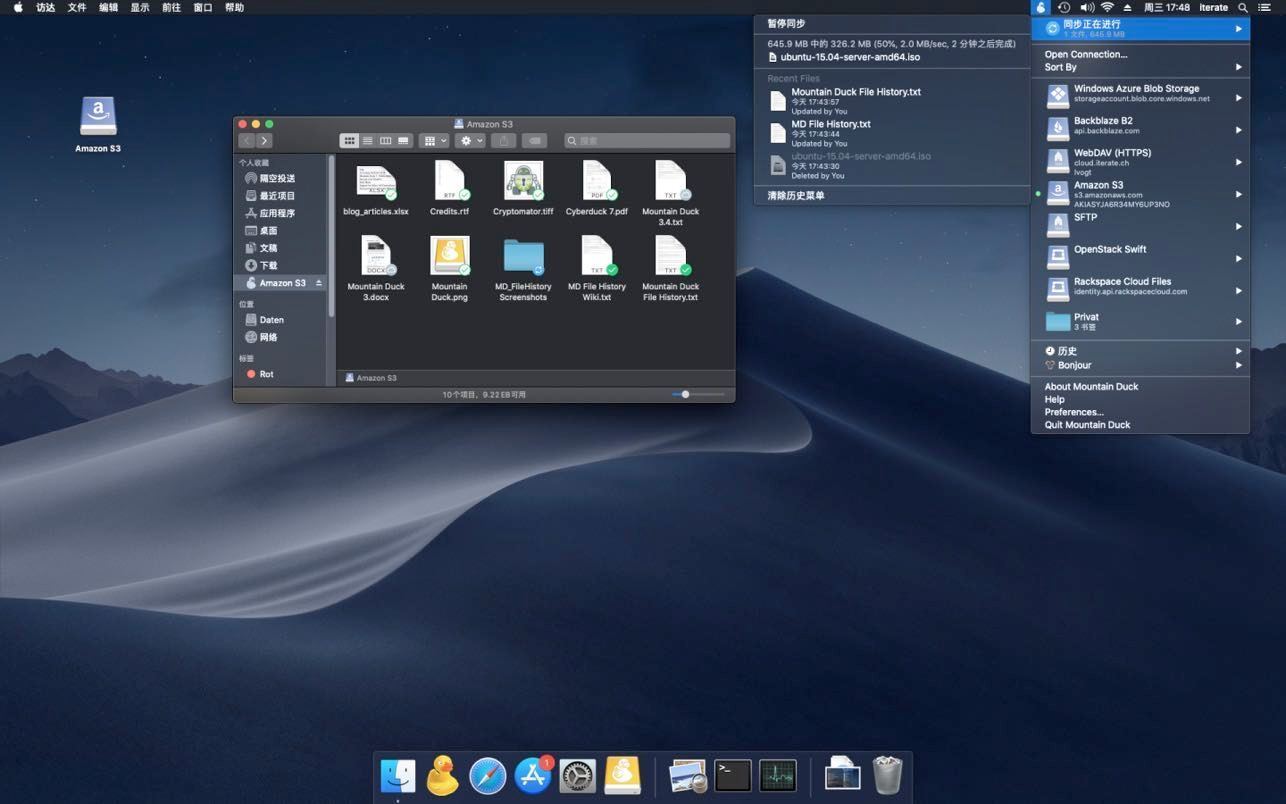Image resolution: width=1286 pixels, height=804 pixels.
Task: Open the Rackspace Cloud Files bookmark
Action: click(1122, 285)
